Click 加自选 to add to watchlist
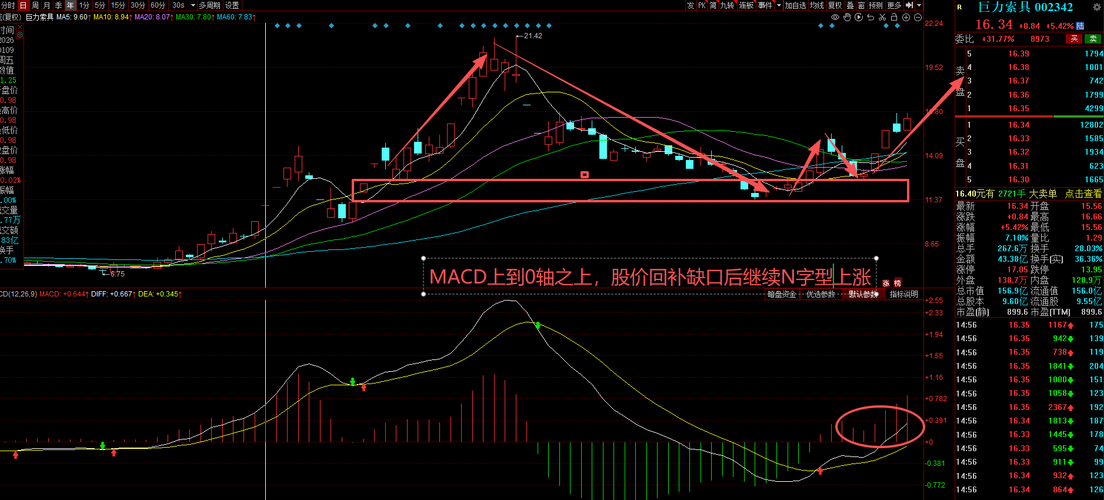1104x500 pixels. 796,6
